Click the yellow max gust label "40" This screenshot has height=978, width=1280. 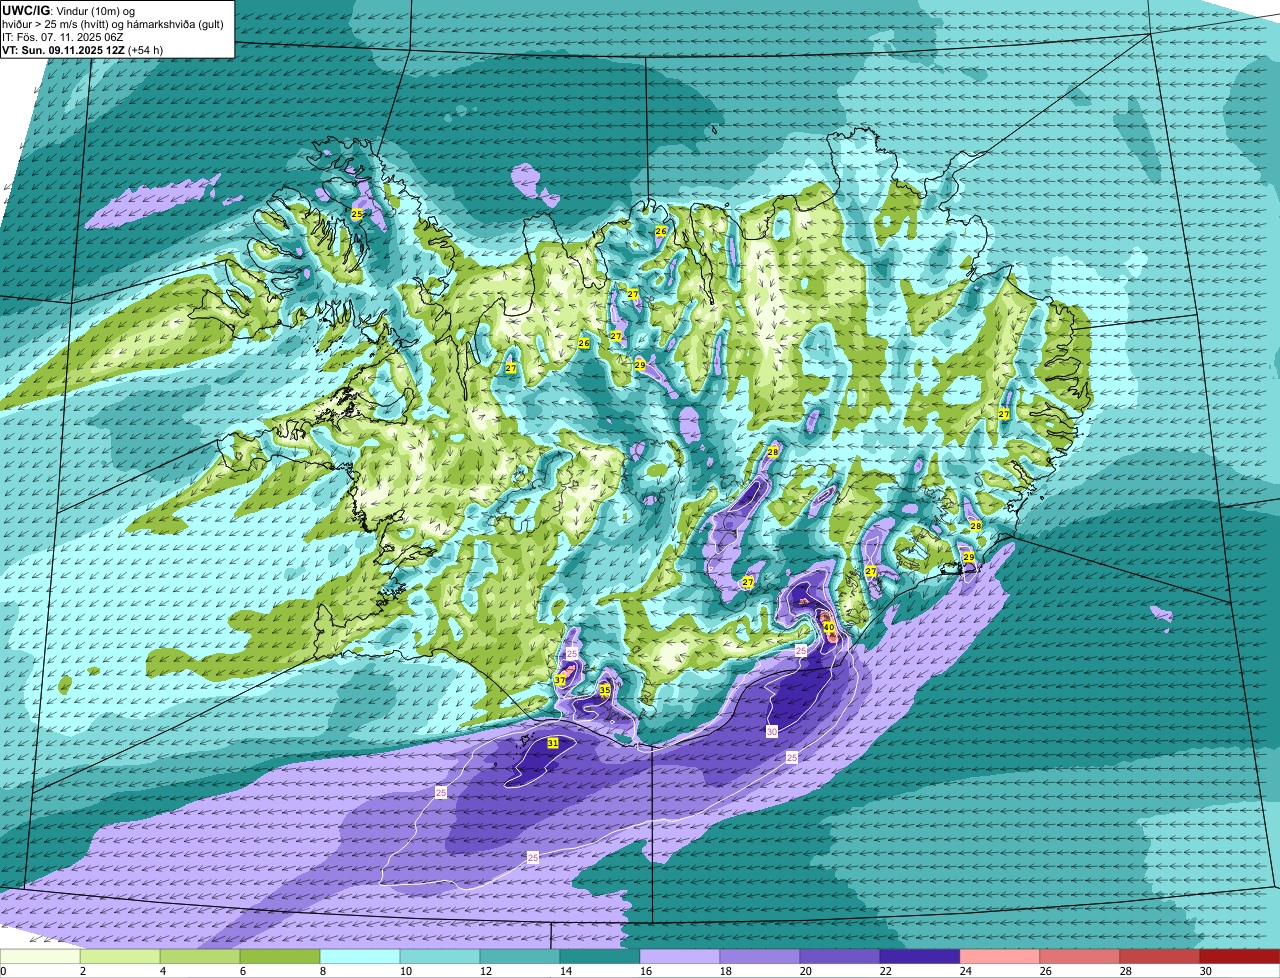click(828, 628)
